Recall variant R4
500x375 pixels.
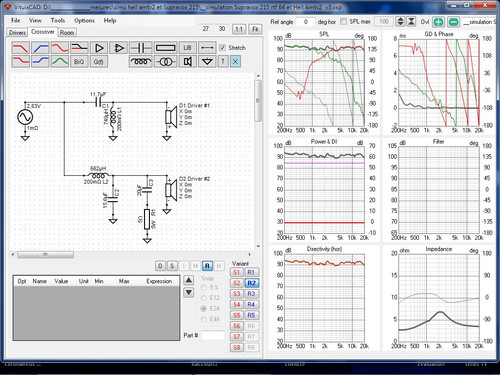click(x=251, y=304)
